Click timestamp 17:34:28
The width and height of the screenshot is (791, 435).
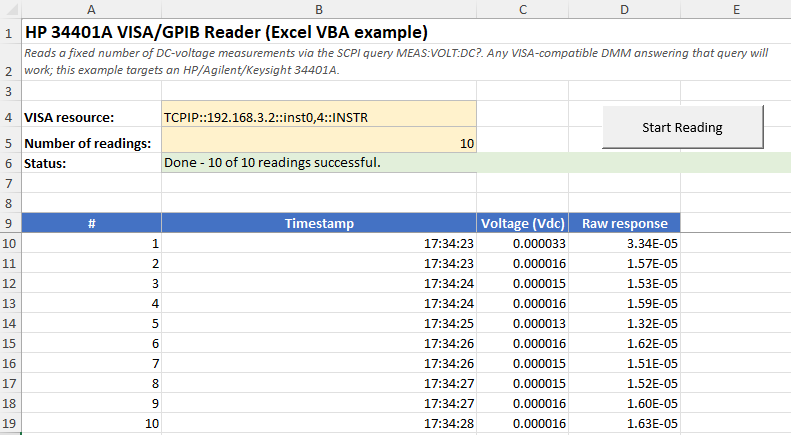319,423
